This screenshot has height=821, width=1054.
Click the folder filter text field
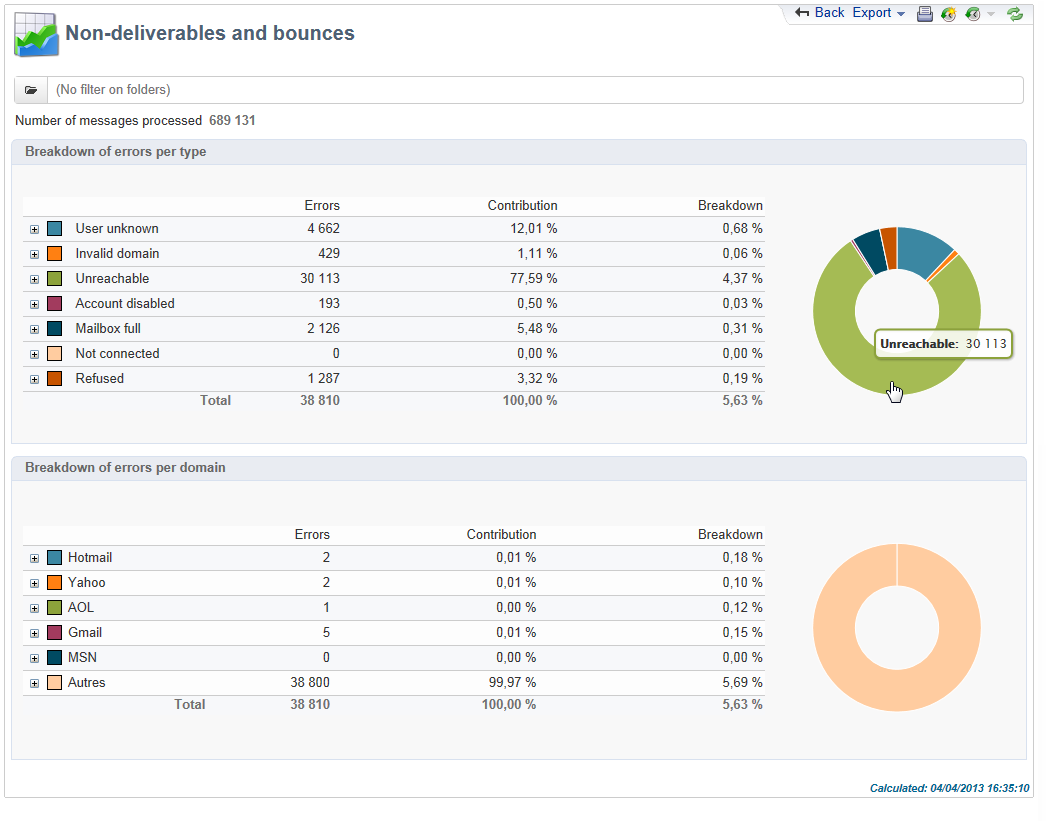535,90
